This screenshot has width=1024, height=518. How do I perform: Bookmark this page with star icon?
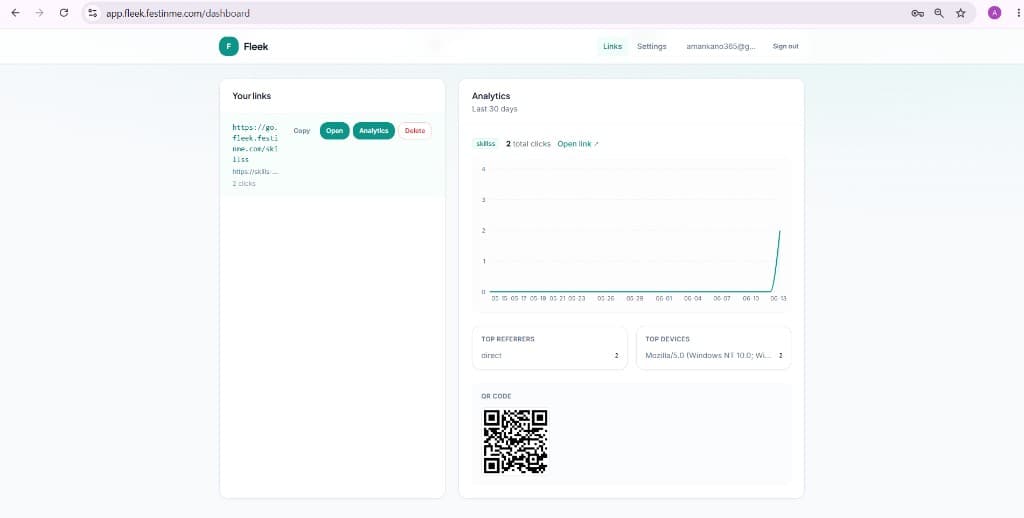(x=961, y=13)
